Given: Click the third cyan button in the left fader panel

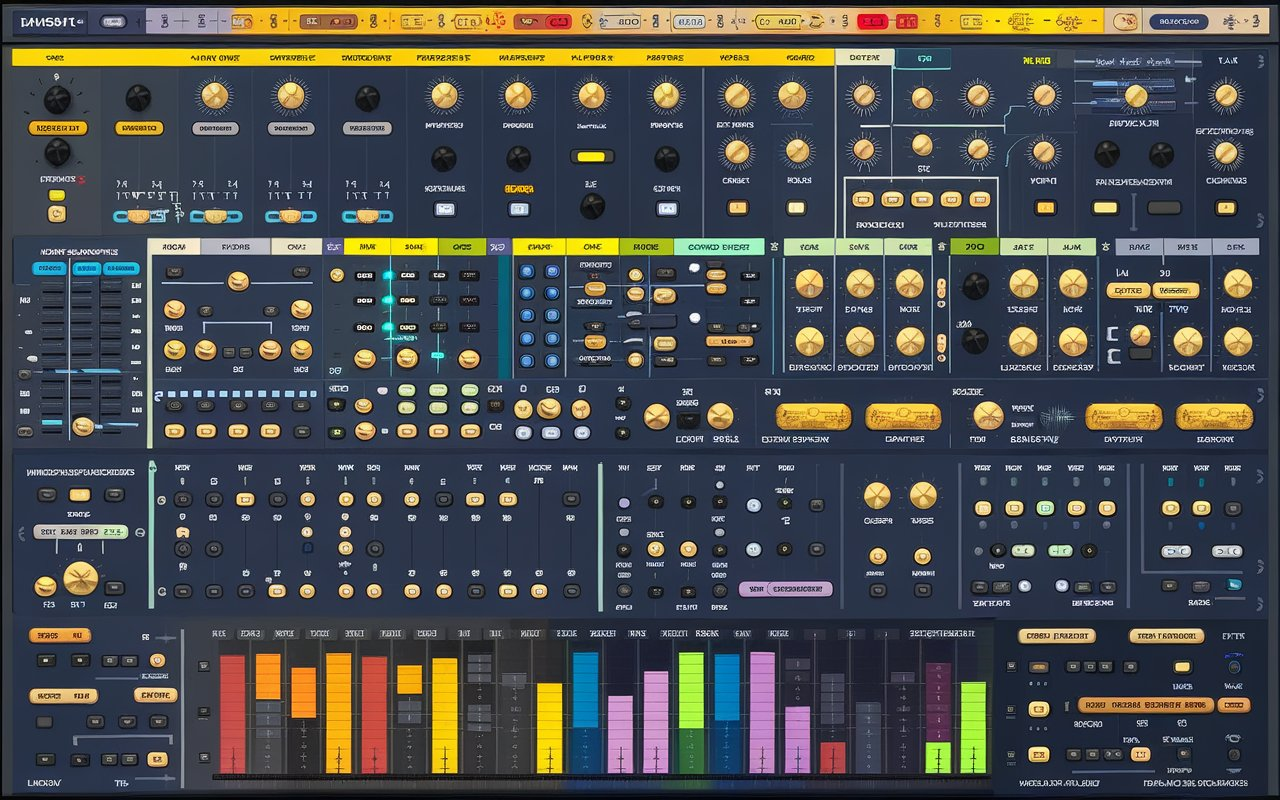Looking at the screenshot, I should [122, 268].
